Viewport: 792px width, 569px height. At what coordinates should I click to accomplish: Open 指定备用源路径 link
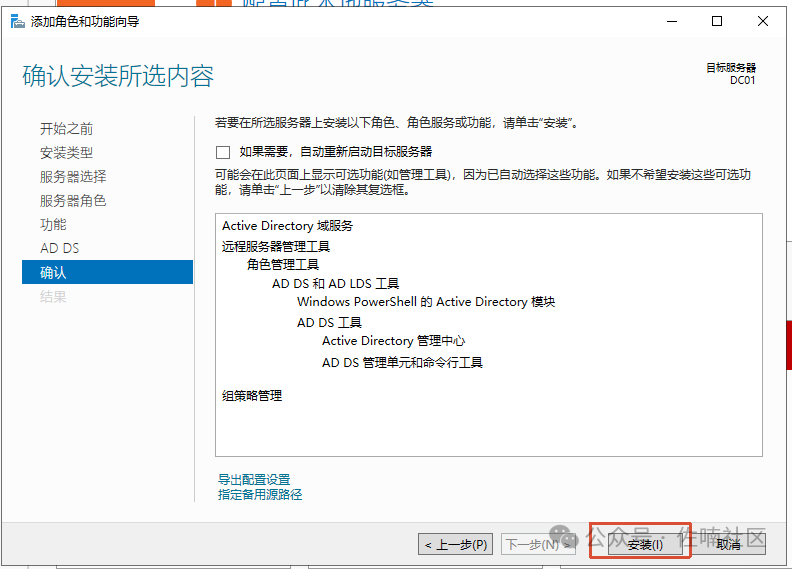(260, 494)
